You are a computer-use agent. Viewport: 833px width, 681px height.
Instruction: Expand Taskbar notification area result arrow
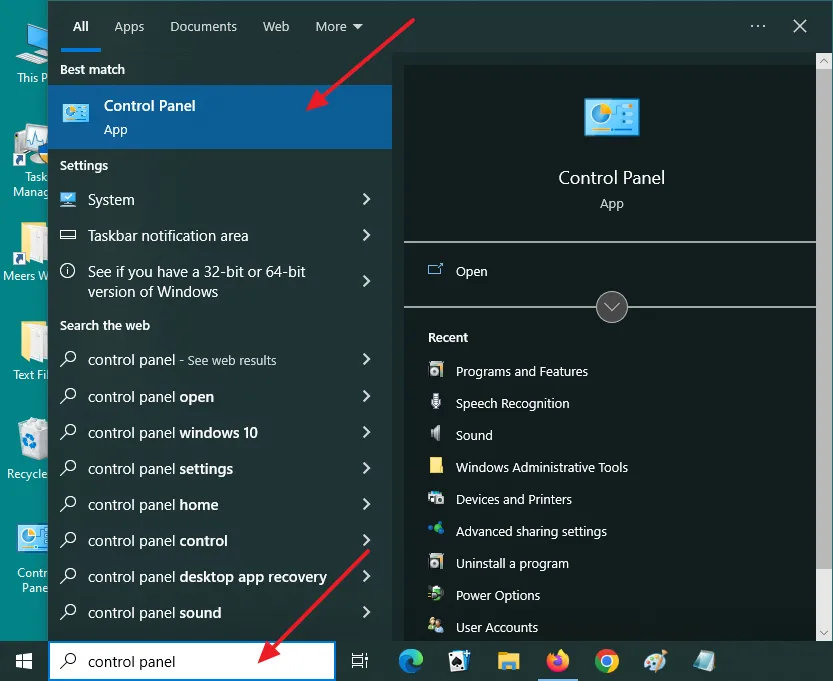point(367,235)
